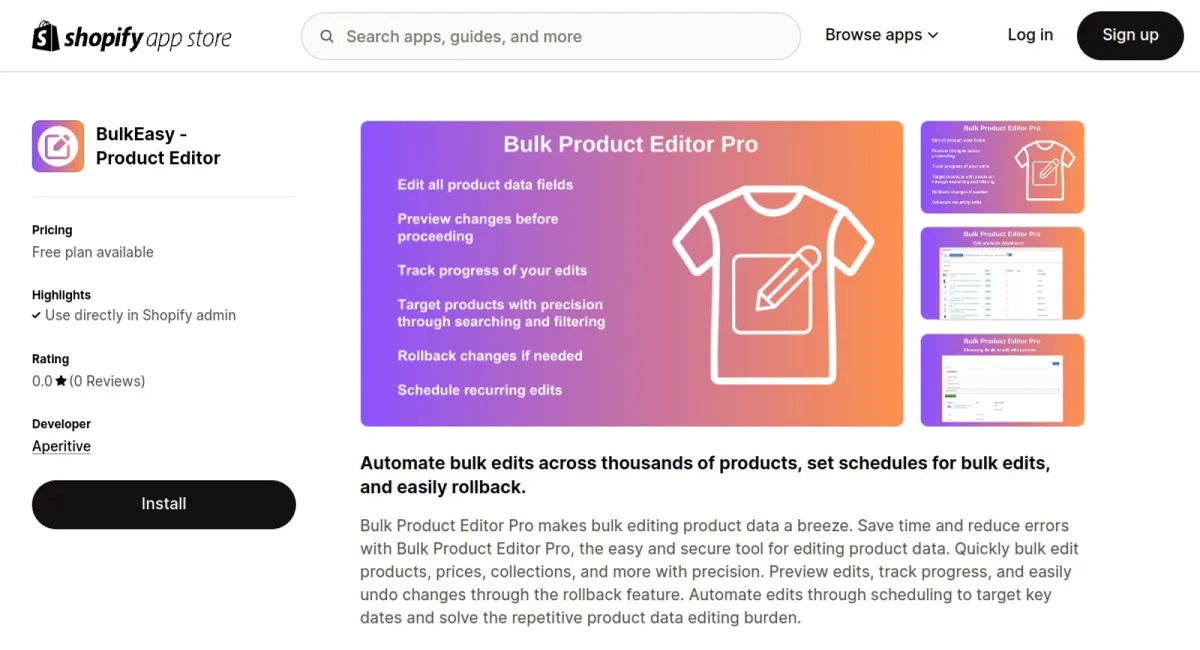Click the checkmark beside Shopify admin highlight

tap(37, 315)
